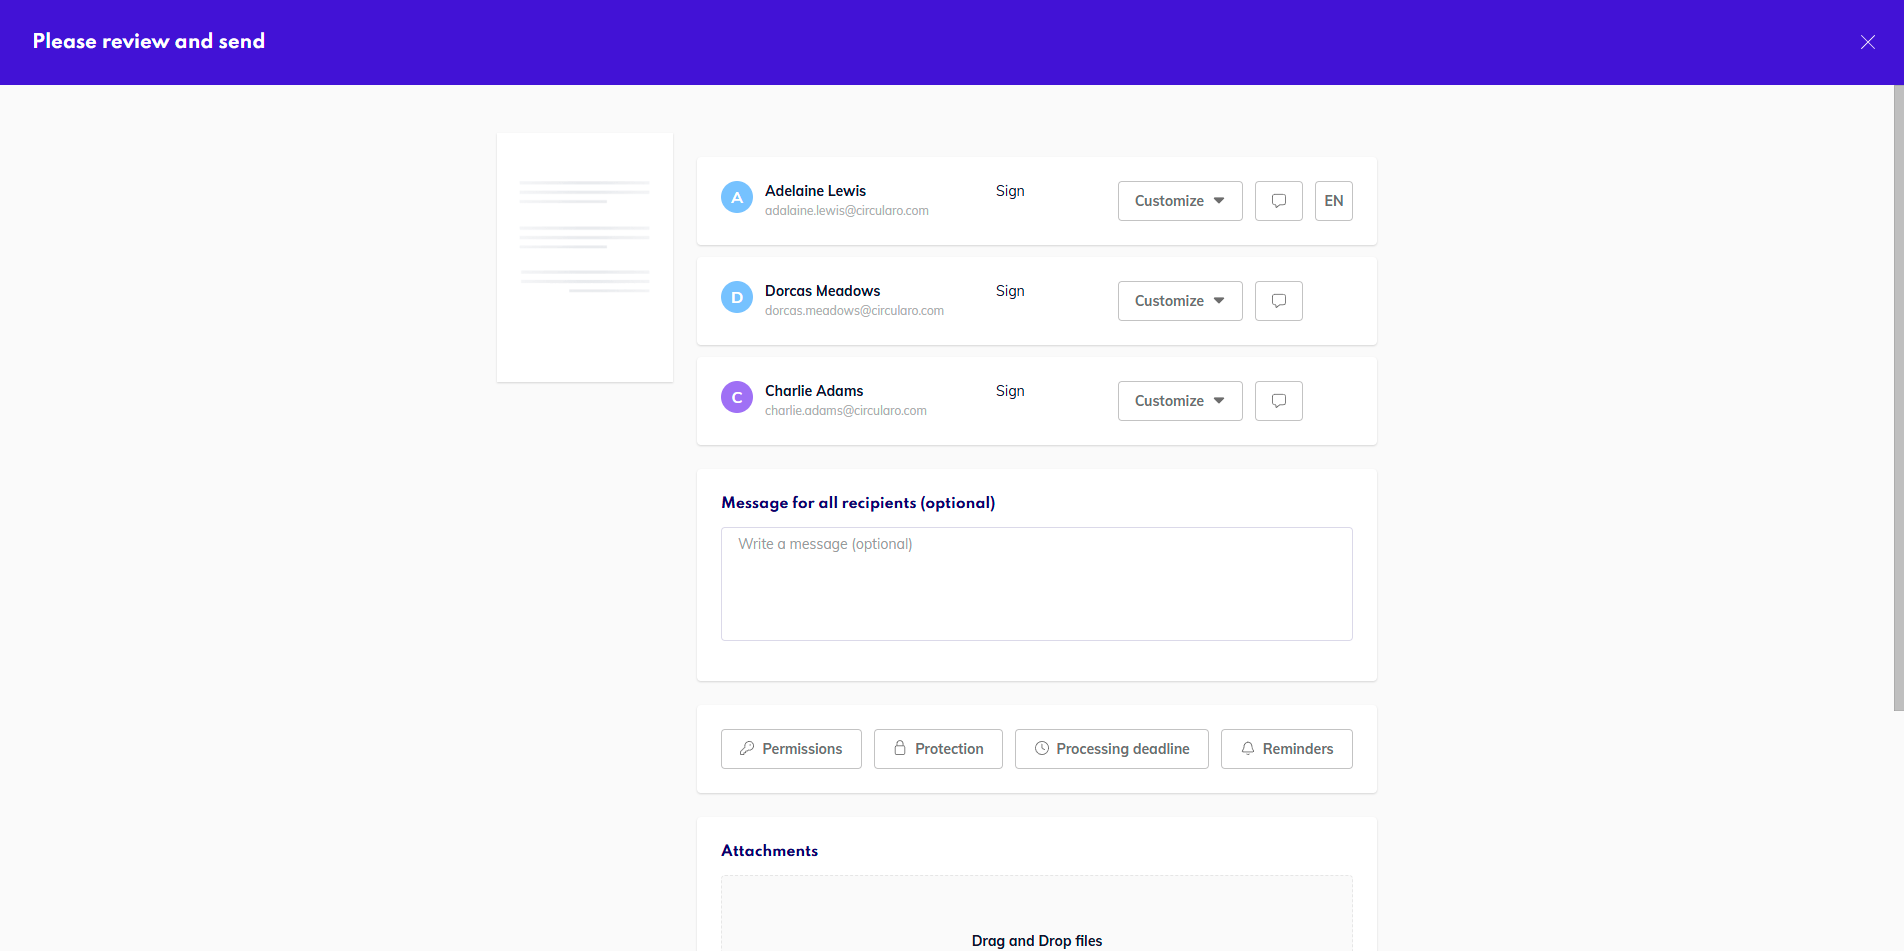Click Charlie Adams avatar icon
Viewport: 1904px width, 951px height.
(x=737, y=397)
